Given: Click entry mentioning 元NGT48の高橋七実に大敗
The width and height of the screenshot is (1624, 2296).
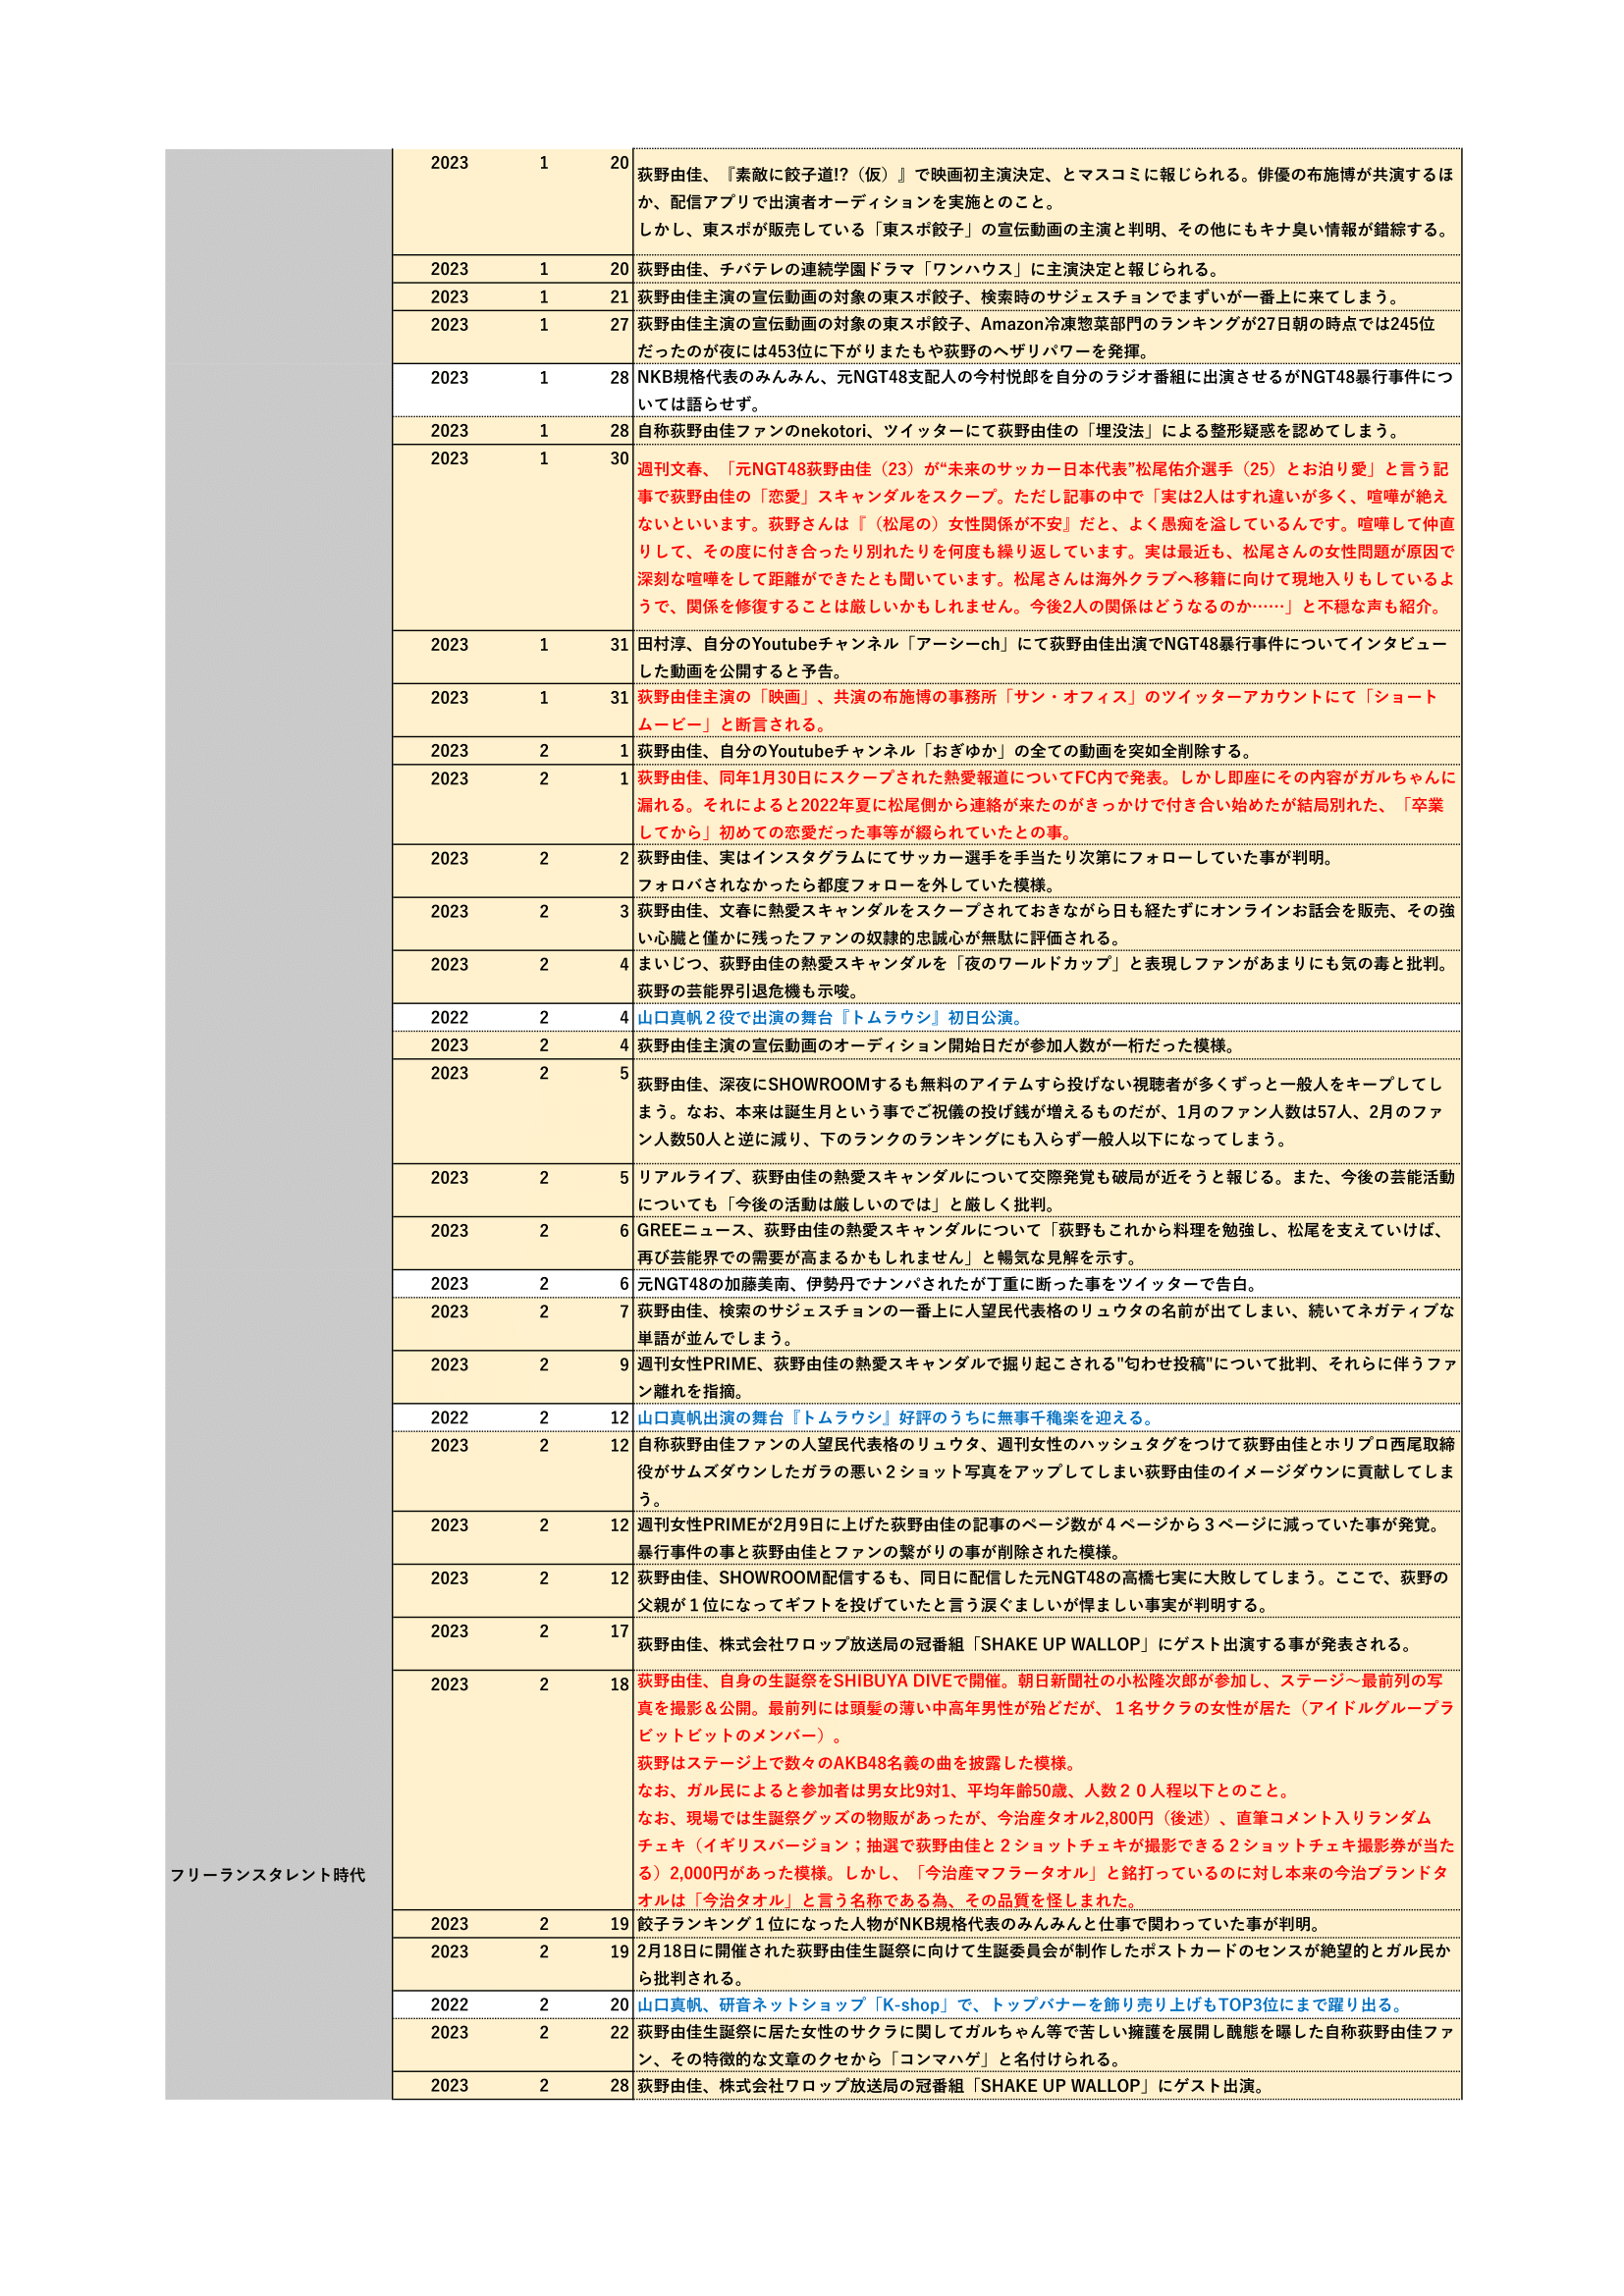Looking at the screenshot, I should coord(1043,1591).
